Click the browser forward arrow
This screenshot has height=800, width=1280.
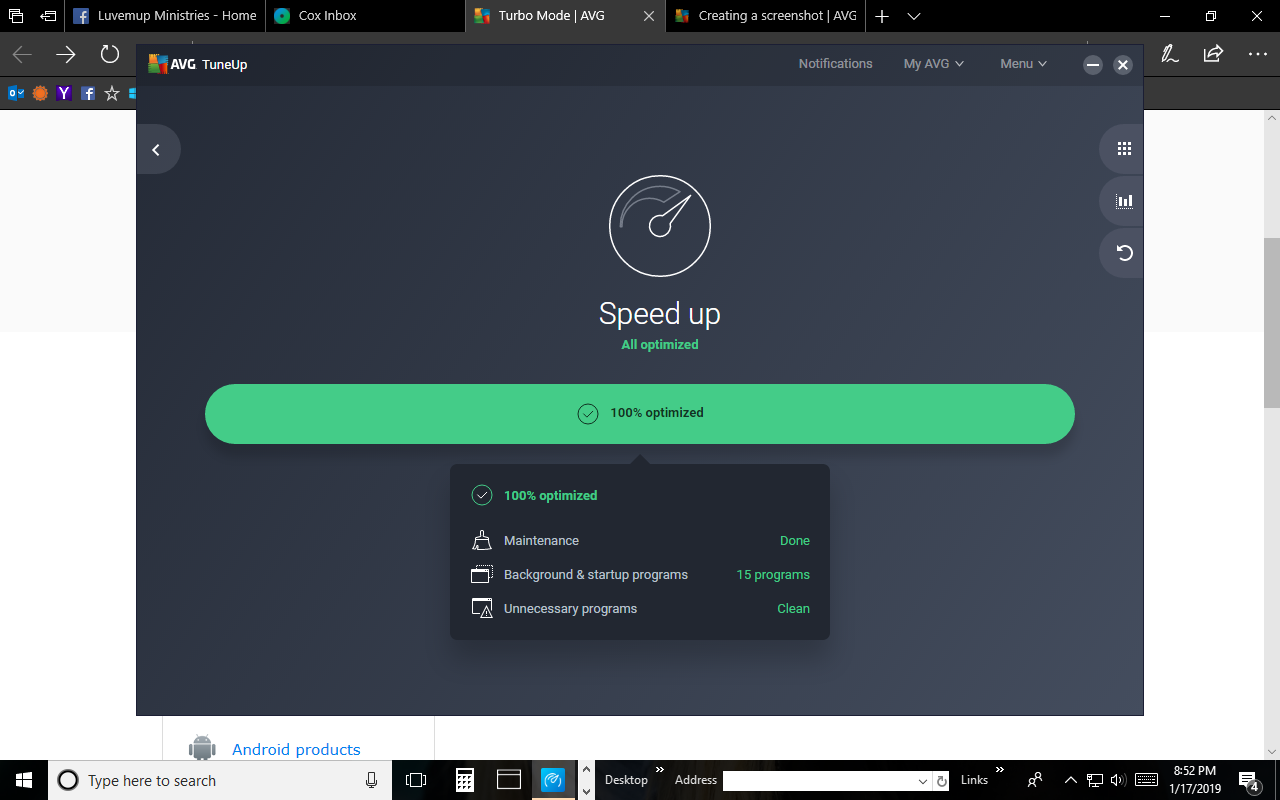(x=66, y=54)
